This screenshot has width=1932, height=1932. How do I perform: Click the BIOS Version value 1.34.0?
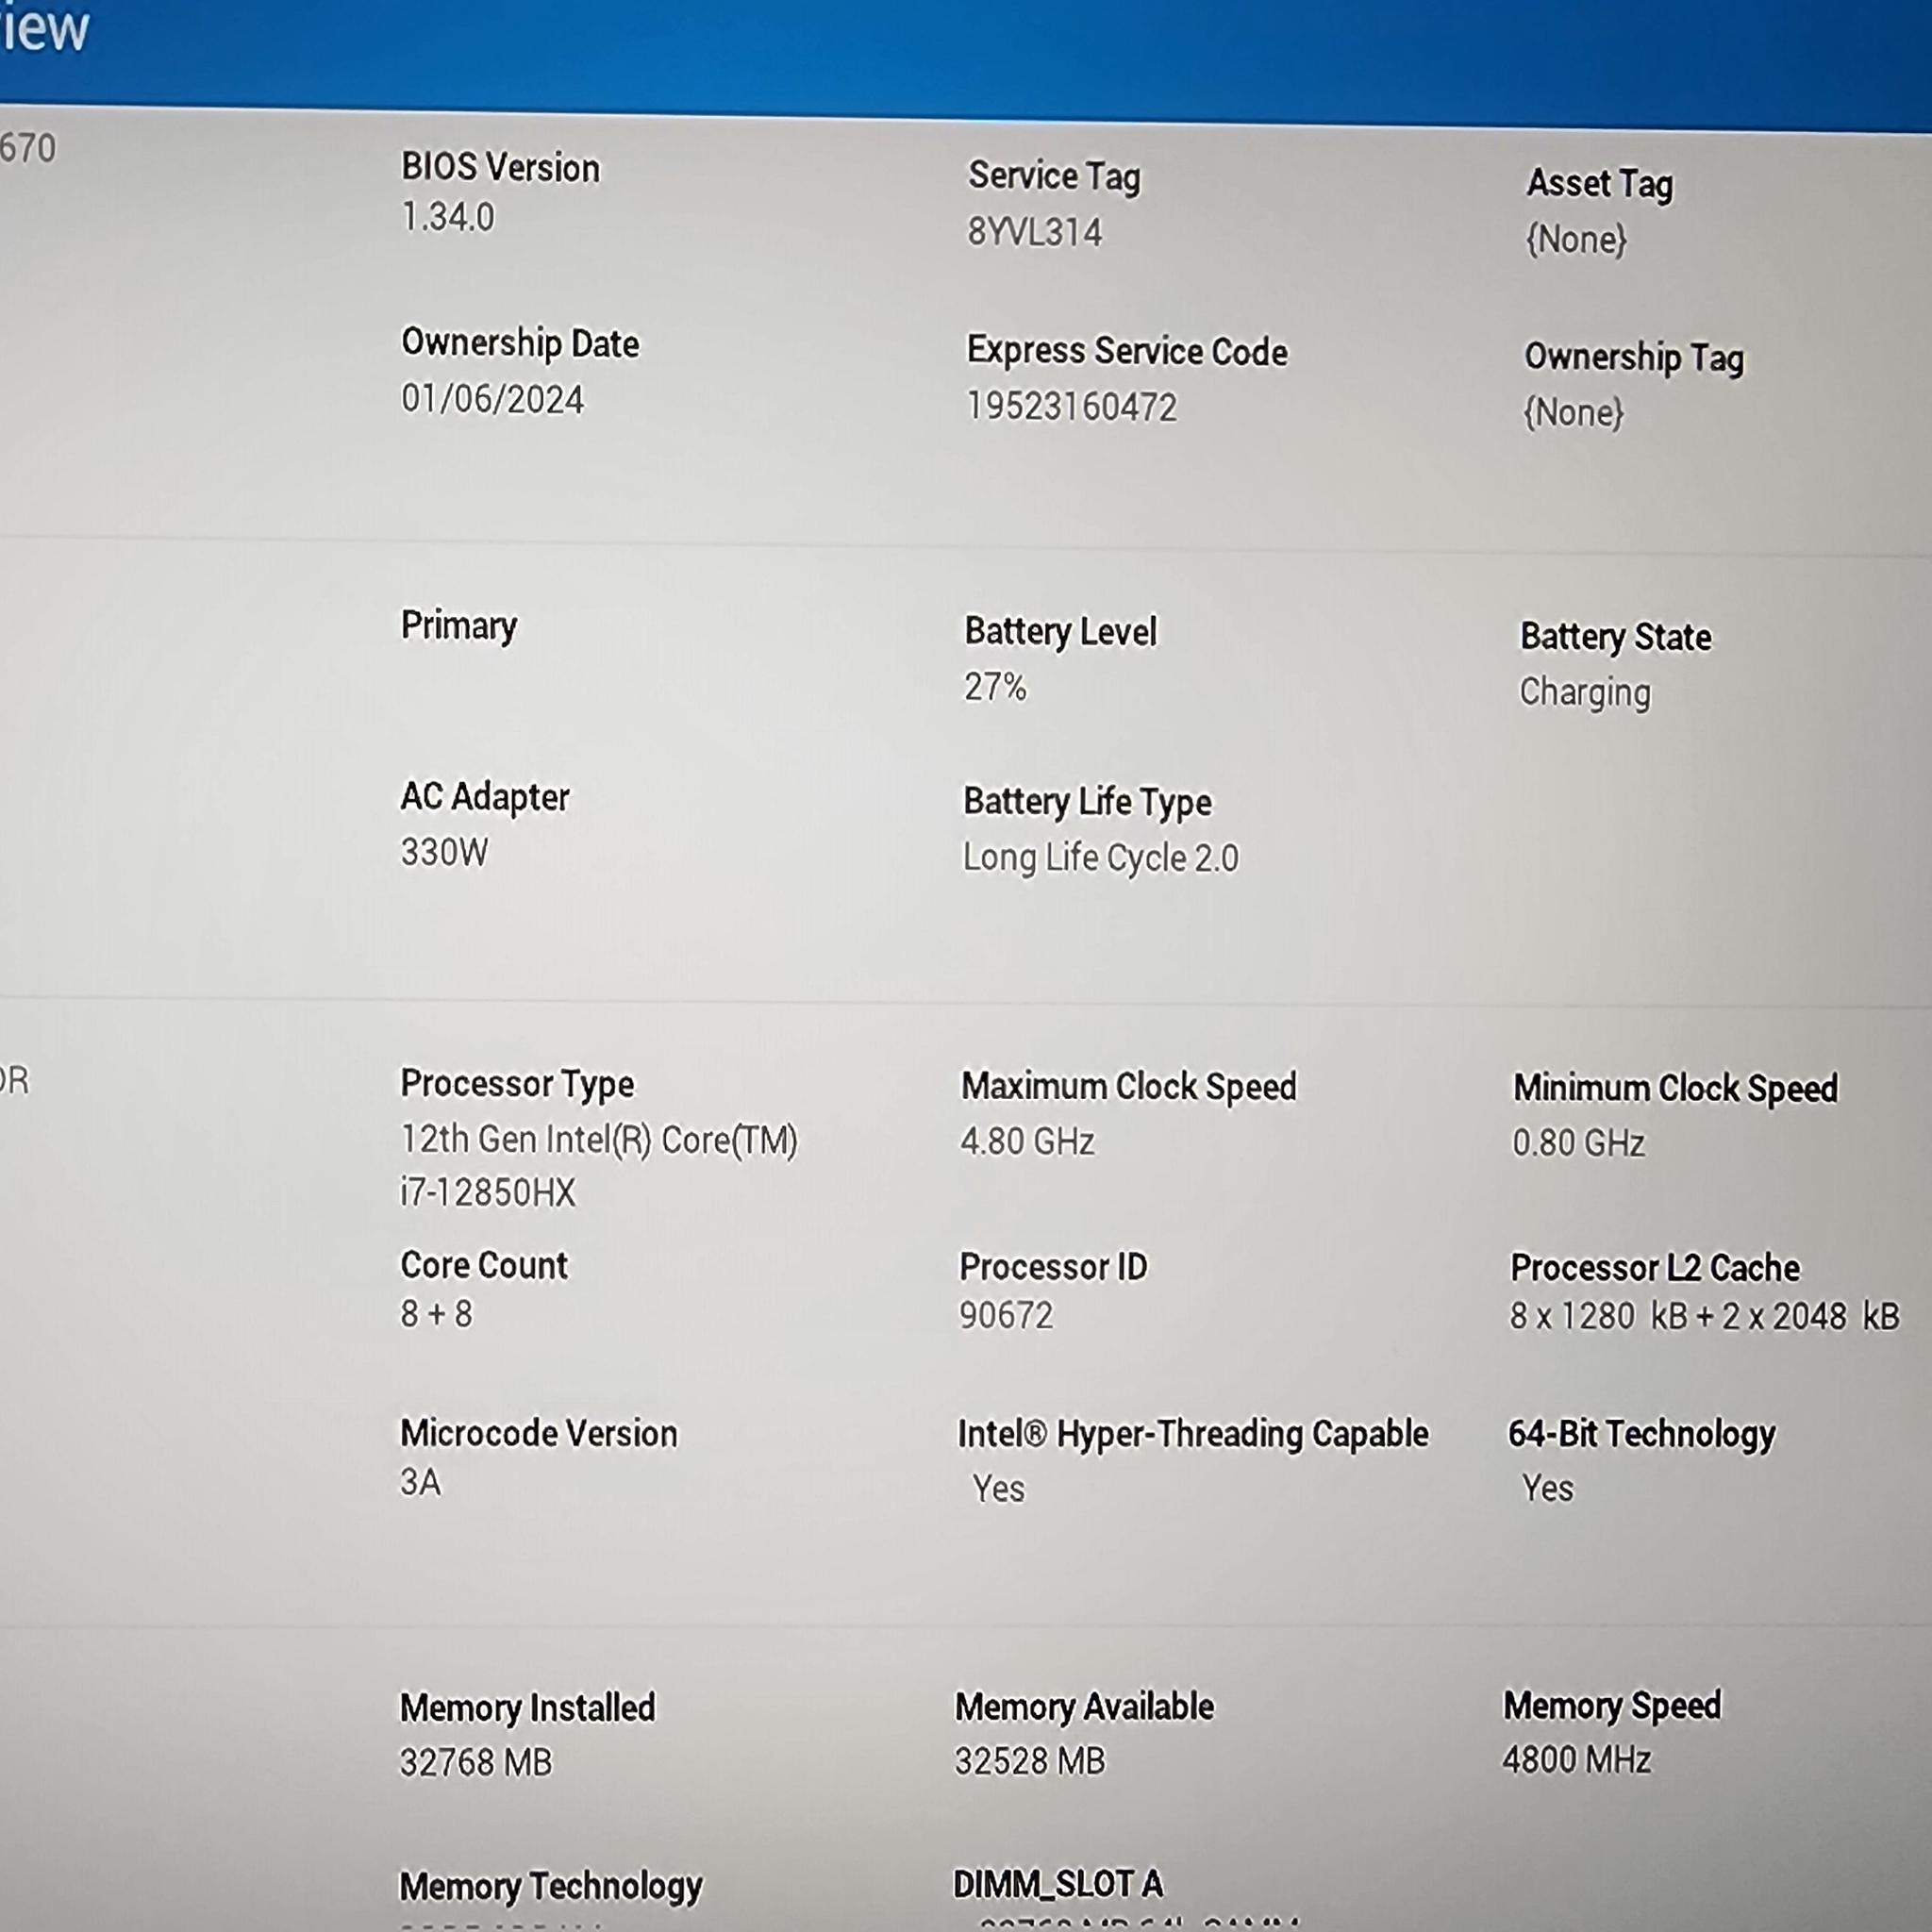click(x=448, y=217)
